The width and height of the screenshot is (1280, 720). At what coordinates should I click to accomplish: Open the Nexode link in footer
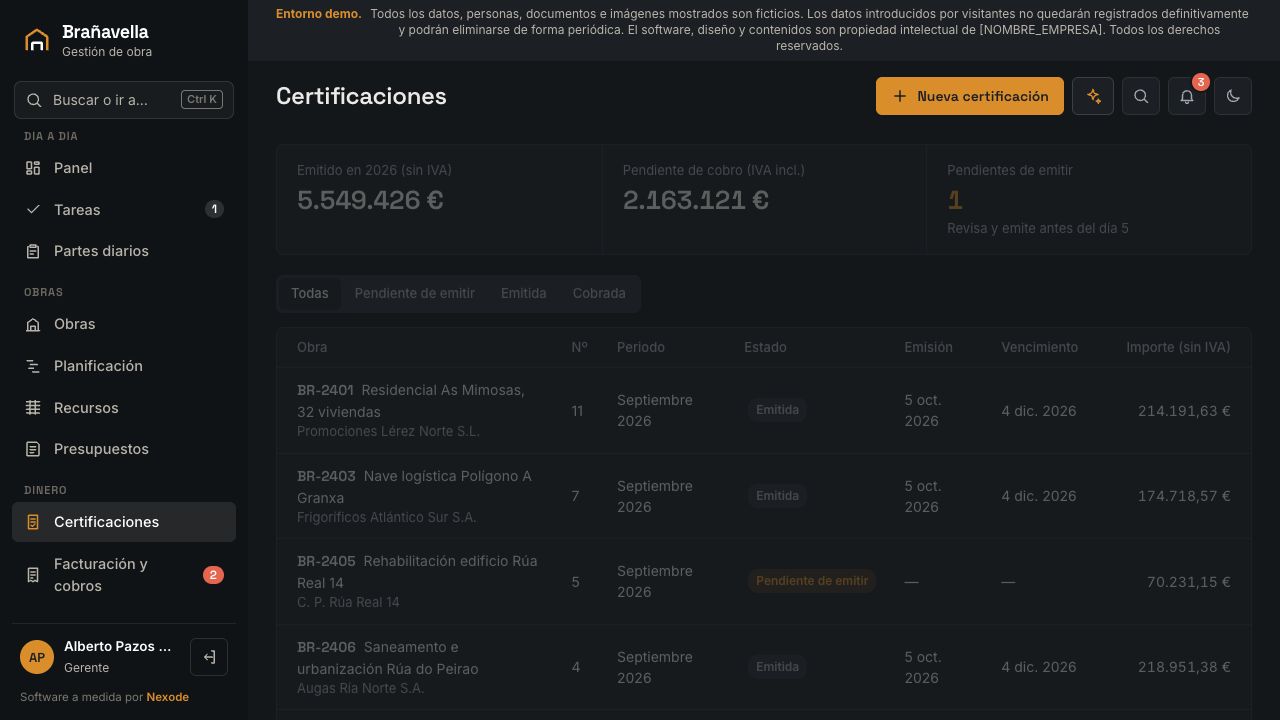(x=168, y=697)
